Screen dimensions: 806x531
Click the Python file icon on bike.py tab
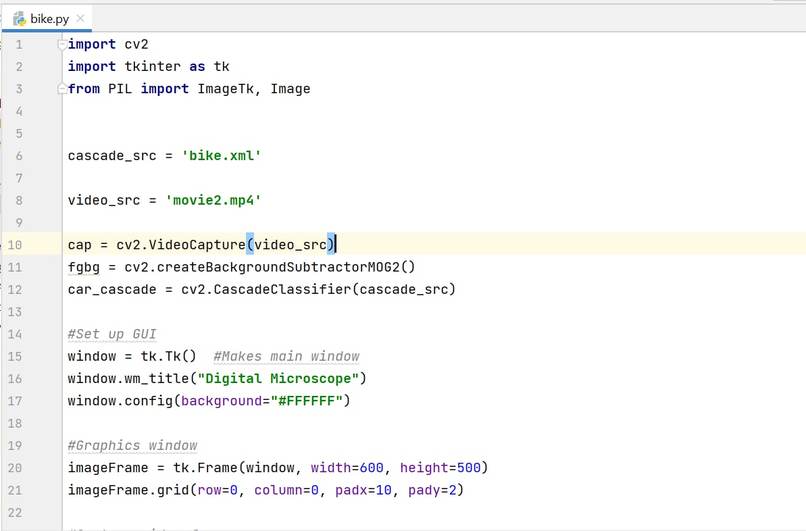(x=20, y=19)
